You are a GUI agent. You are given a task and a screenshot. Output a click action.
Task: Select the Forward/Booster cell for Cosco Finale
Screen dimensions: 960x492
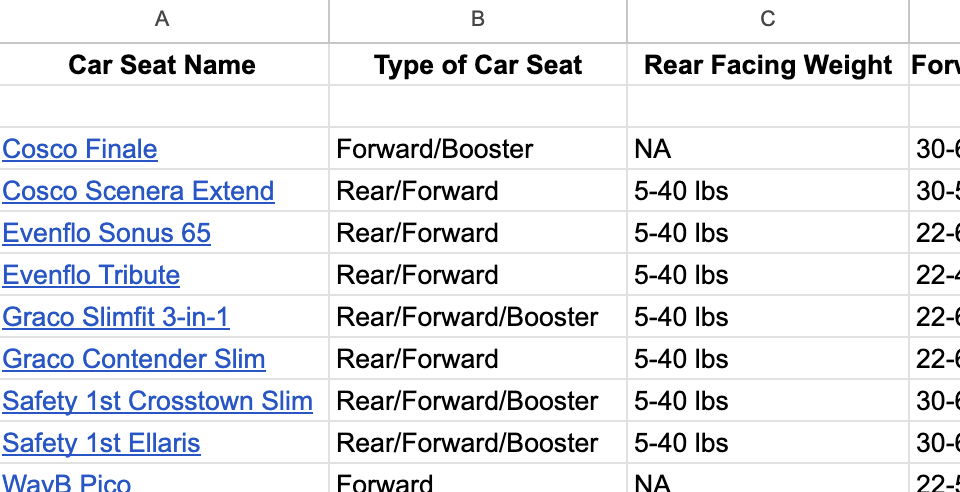(478, 149)
